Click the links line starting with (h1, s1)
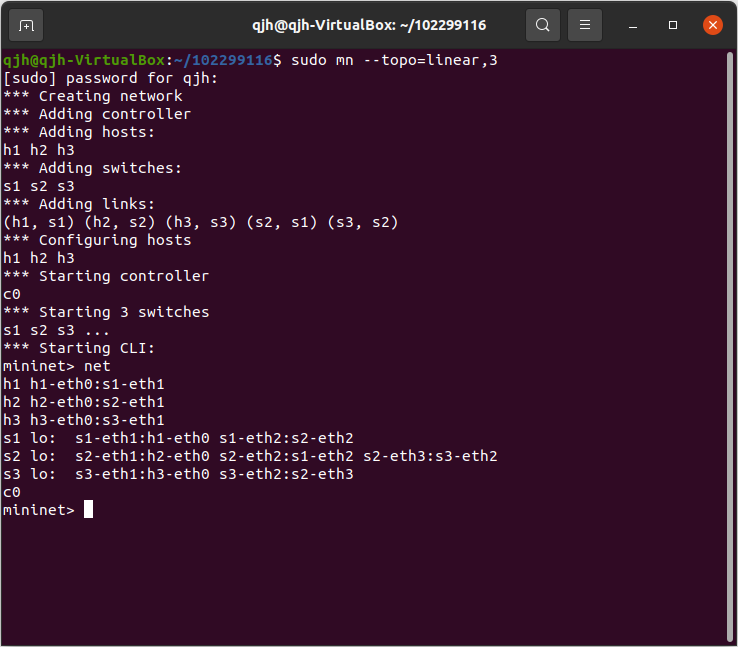738x647 pixels. click(200, 222)
